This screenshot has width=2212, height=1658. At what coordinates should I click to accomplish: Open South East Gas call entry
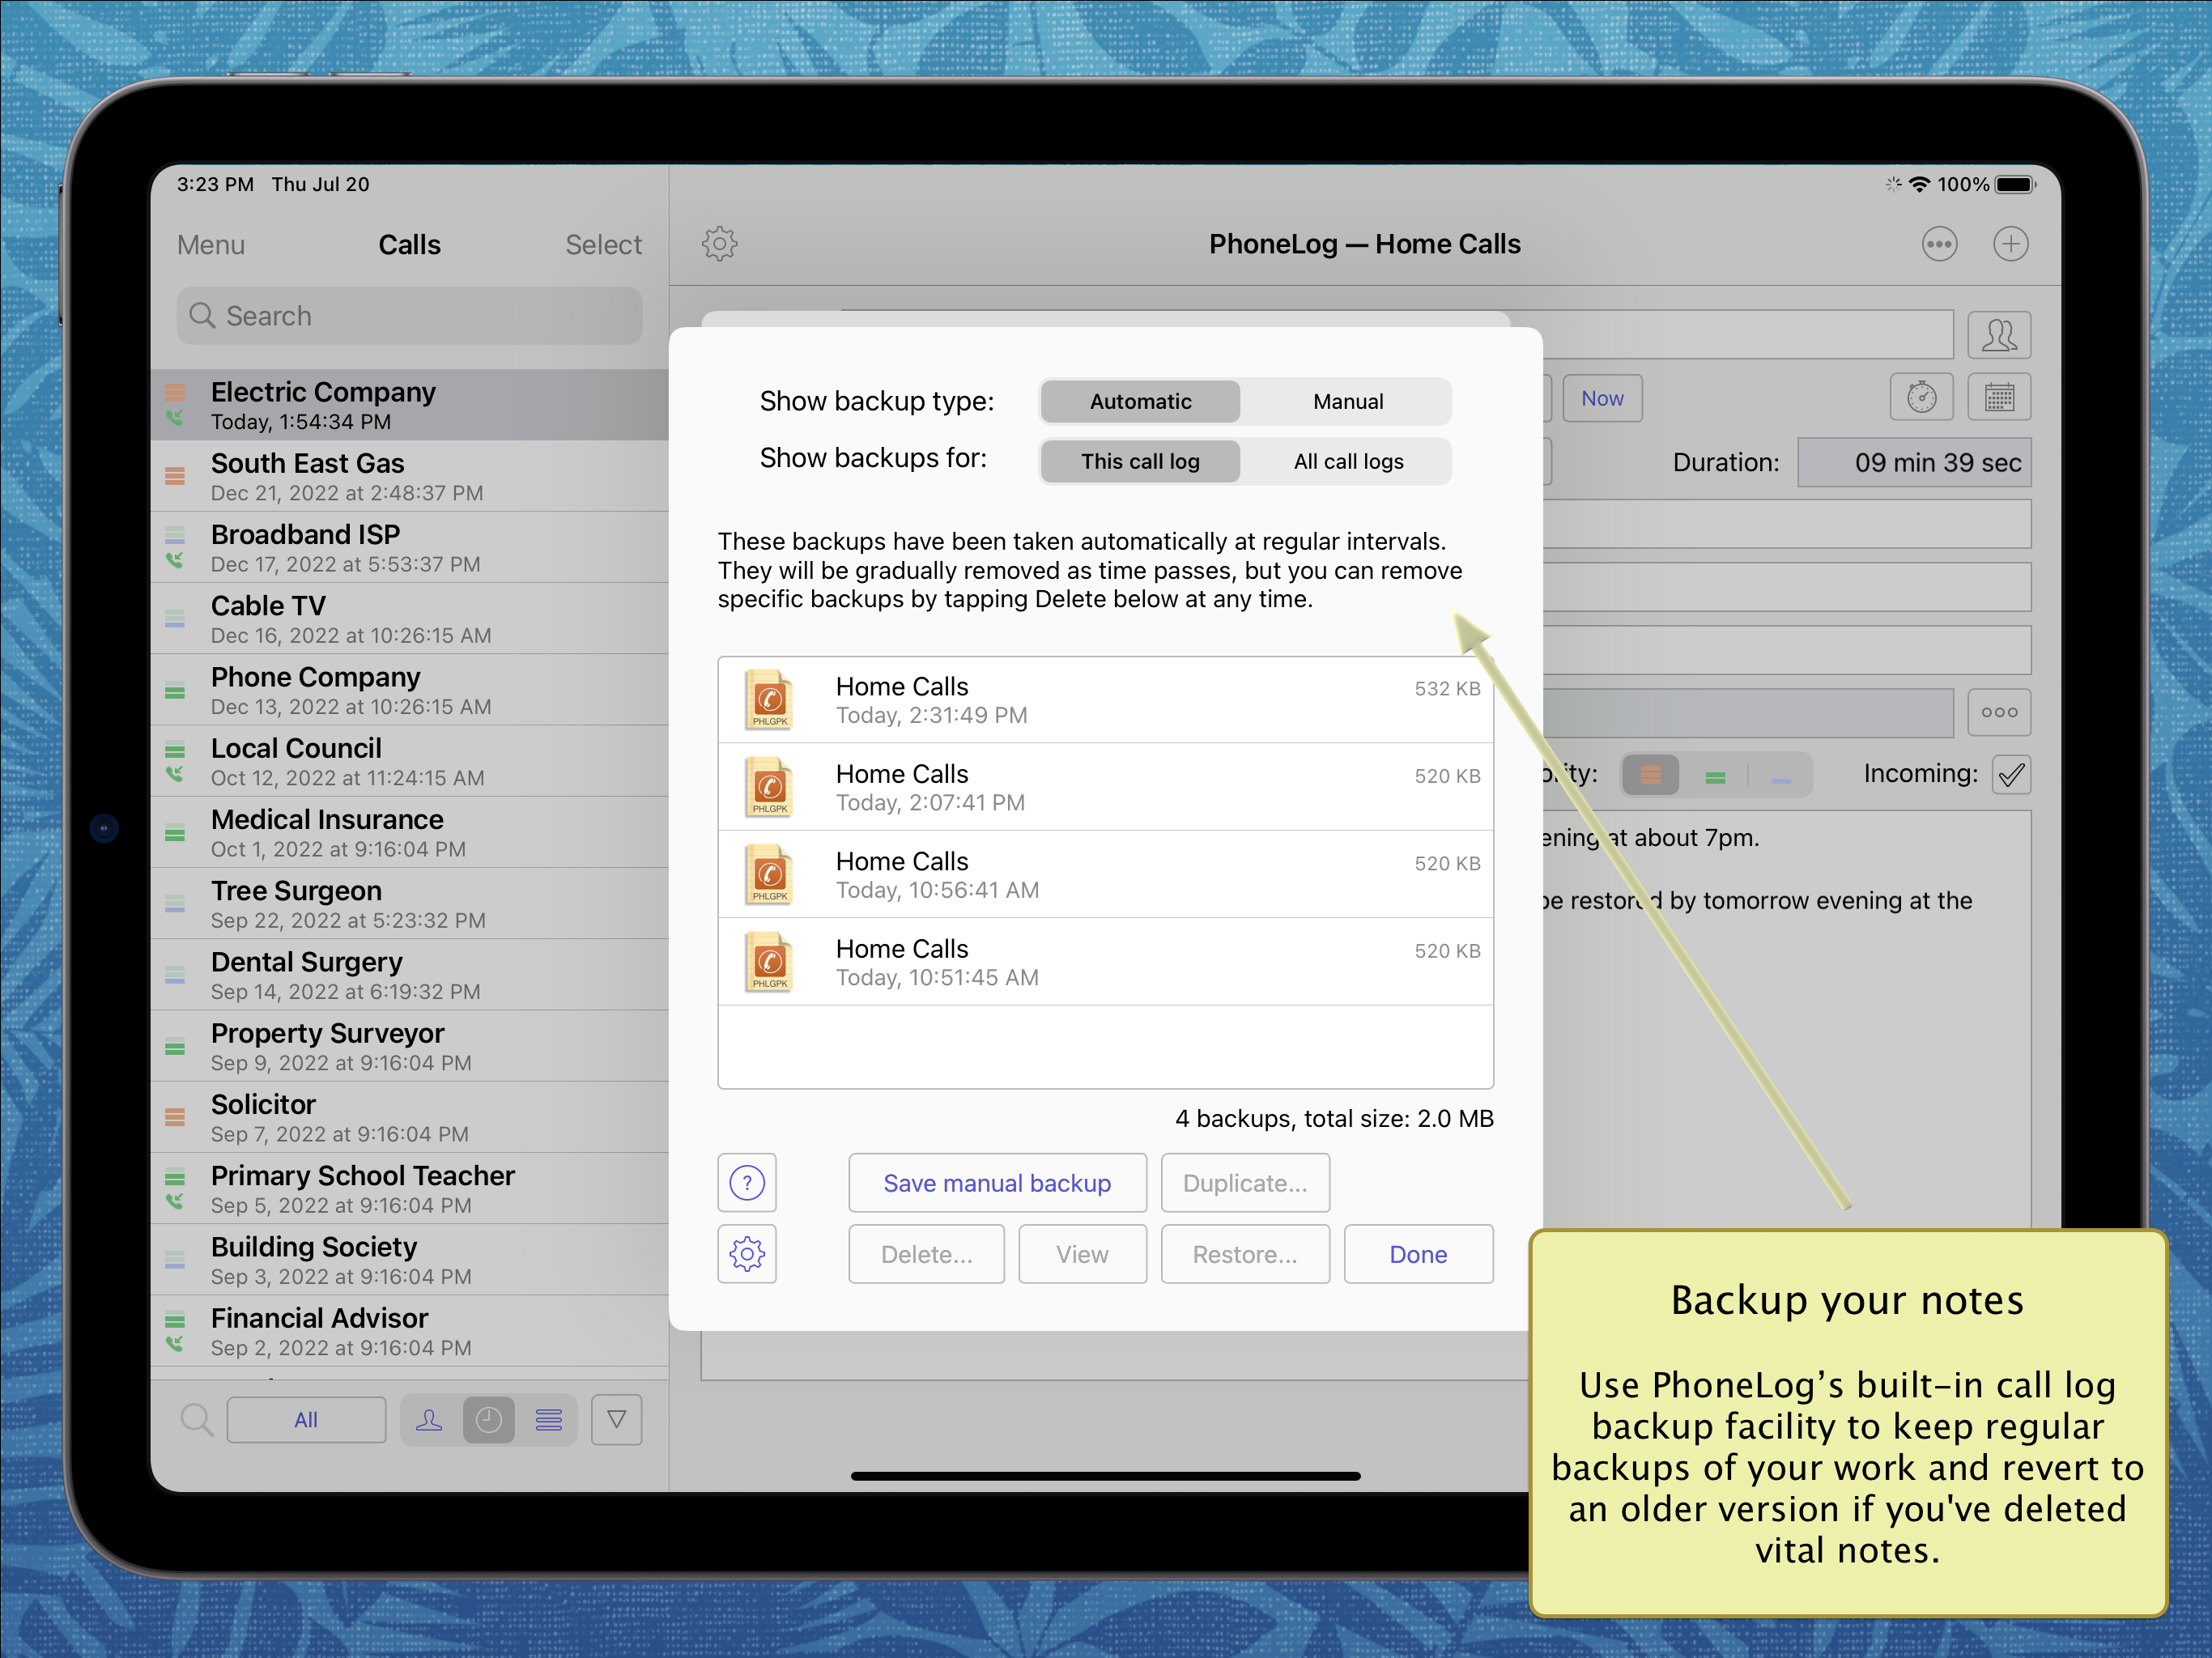point(410,477)
